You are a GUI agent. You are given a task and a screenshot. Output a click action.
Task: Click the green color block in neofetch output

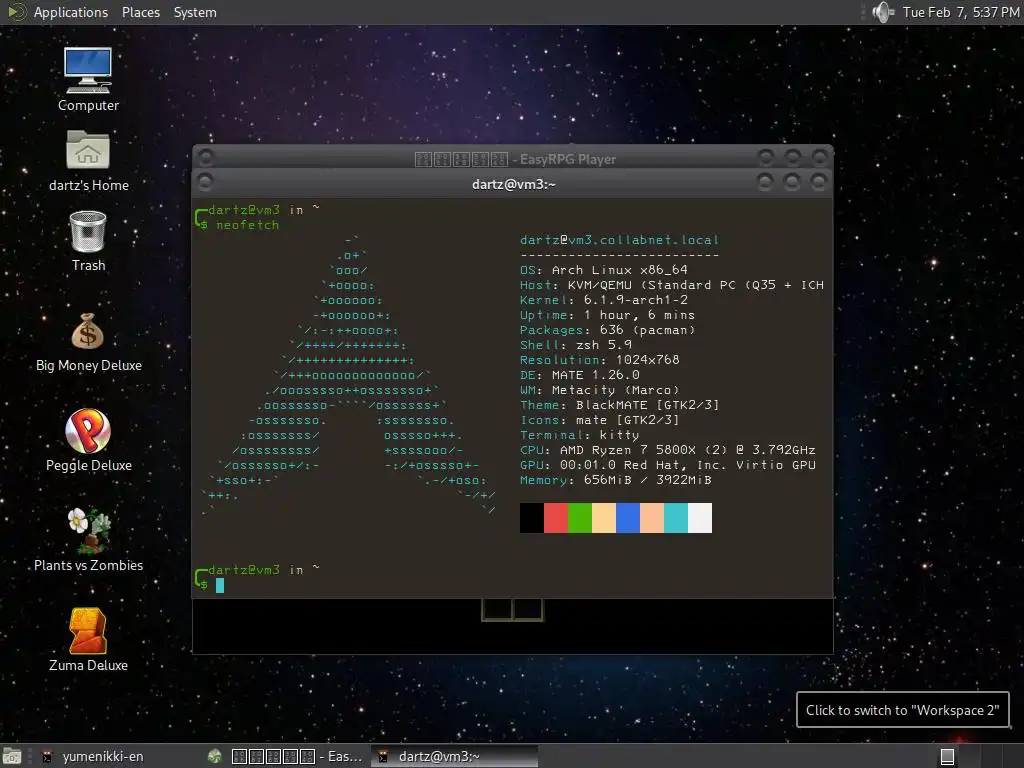pyautogui.click(x=580, y=518)
